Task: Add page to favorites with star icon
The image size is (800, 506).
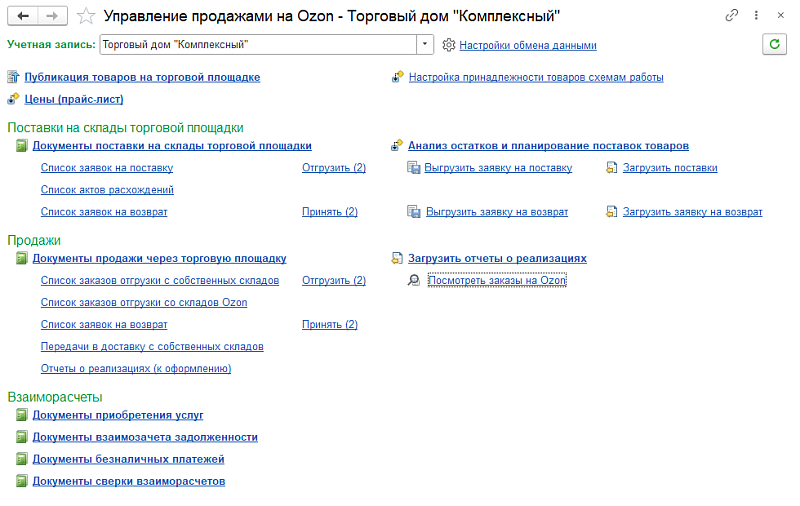Action: coord(86,16)
